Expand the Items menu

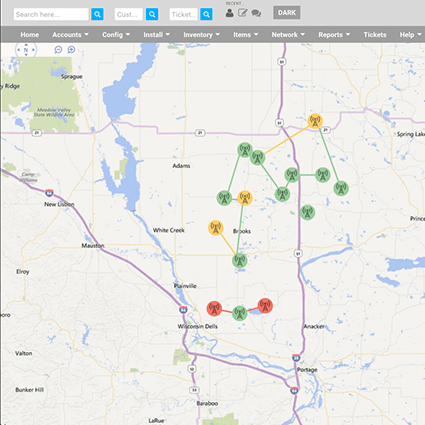(246, 35)
